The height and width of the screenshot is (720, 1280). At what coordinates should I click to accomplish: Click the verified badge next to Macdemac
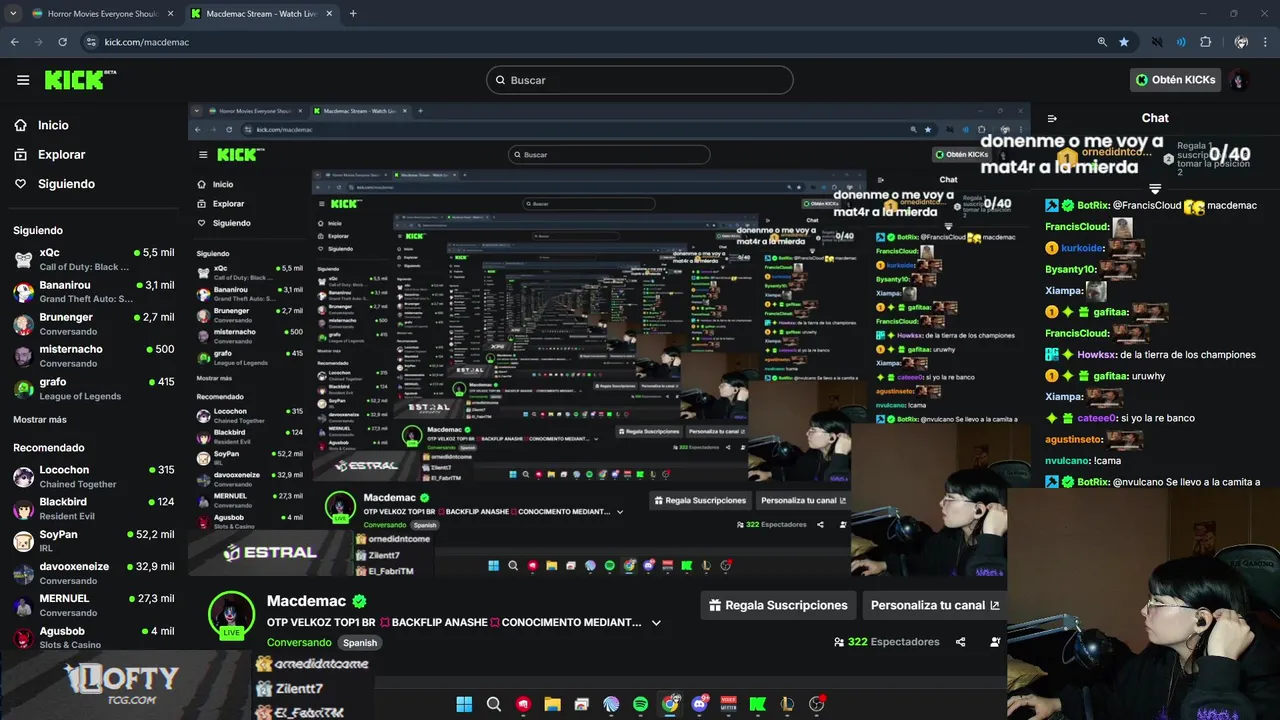pyautogui.click(x=359, y=601)
